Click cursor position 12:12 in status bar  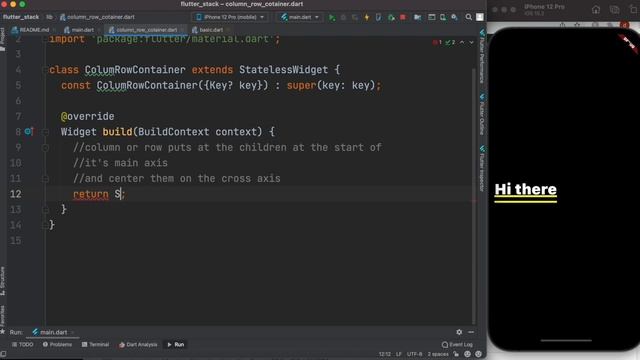coord(385,354)
